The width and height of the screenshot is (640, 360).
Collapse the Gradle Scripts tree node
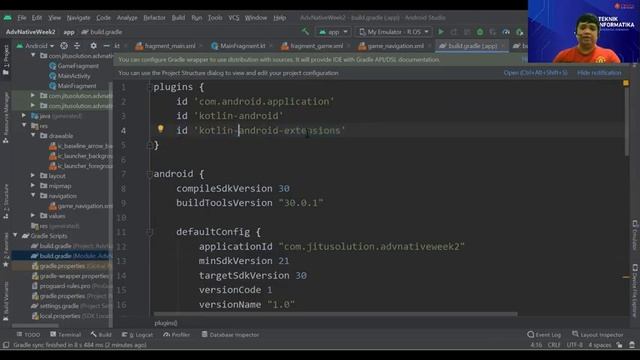pyautogui.click(x=16, y=236)
